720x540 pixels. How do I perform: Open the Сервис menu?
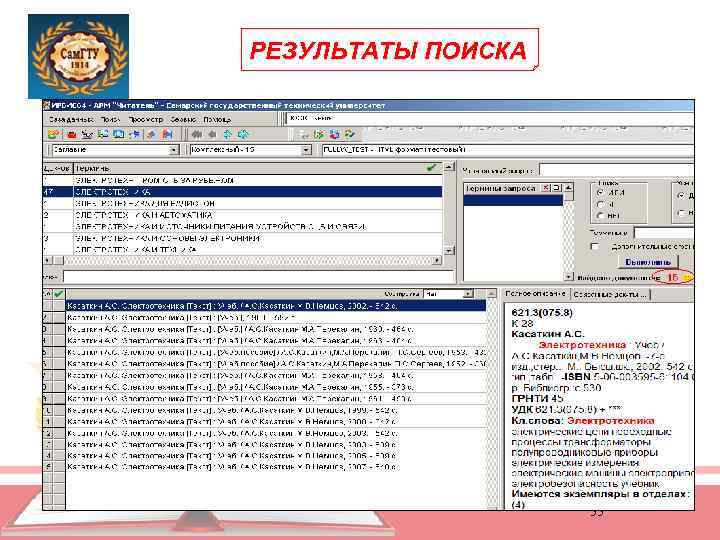click(x=183, y=119)
